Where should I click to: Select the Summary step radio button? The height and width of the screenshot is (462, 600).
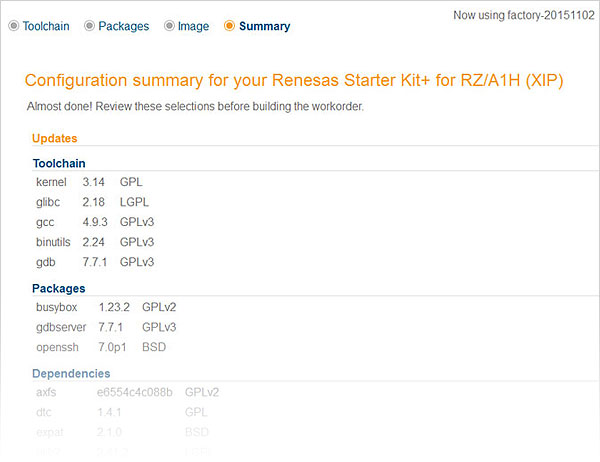click(x=229, y=26)
